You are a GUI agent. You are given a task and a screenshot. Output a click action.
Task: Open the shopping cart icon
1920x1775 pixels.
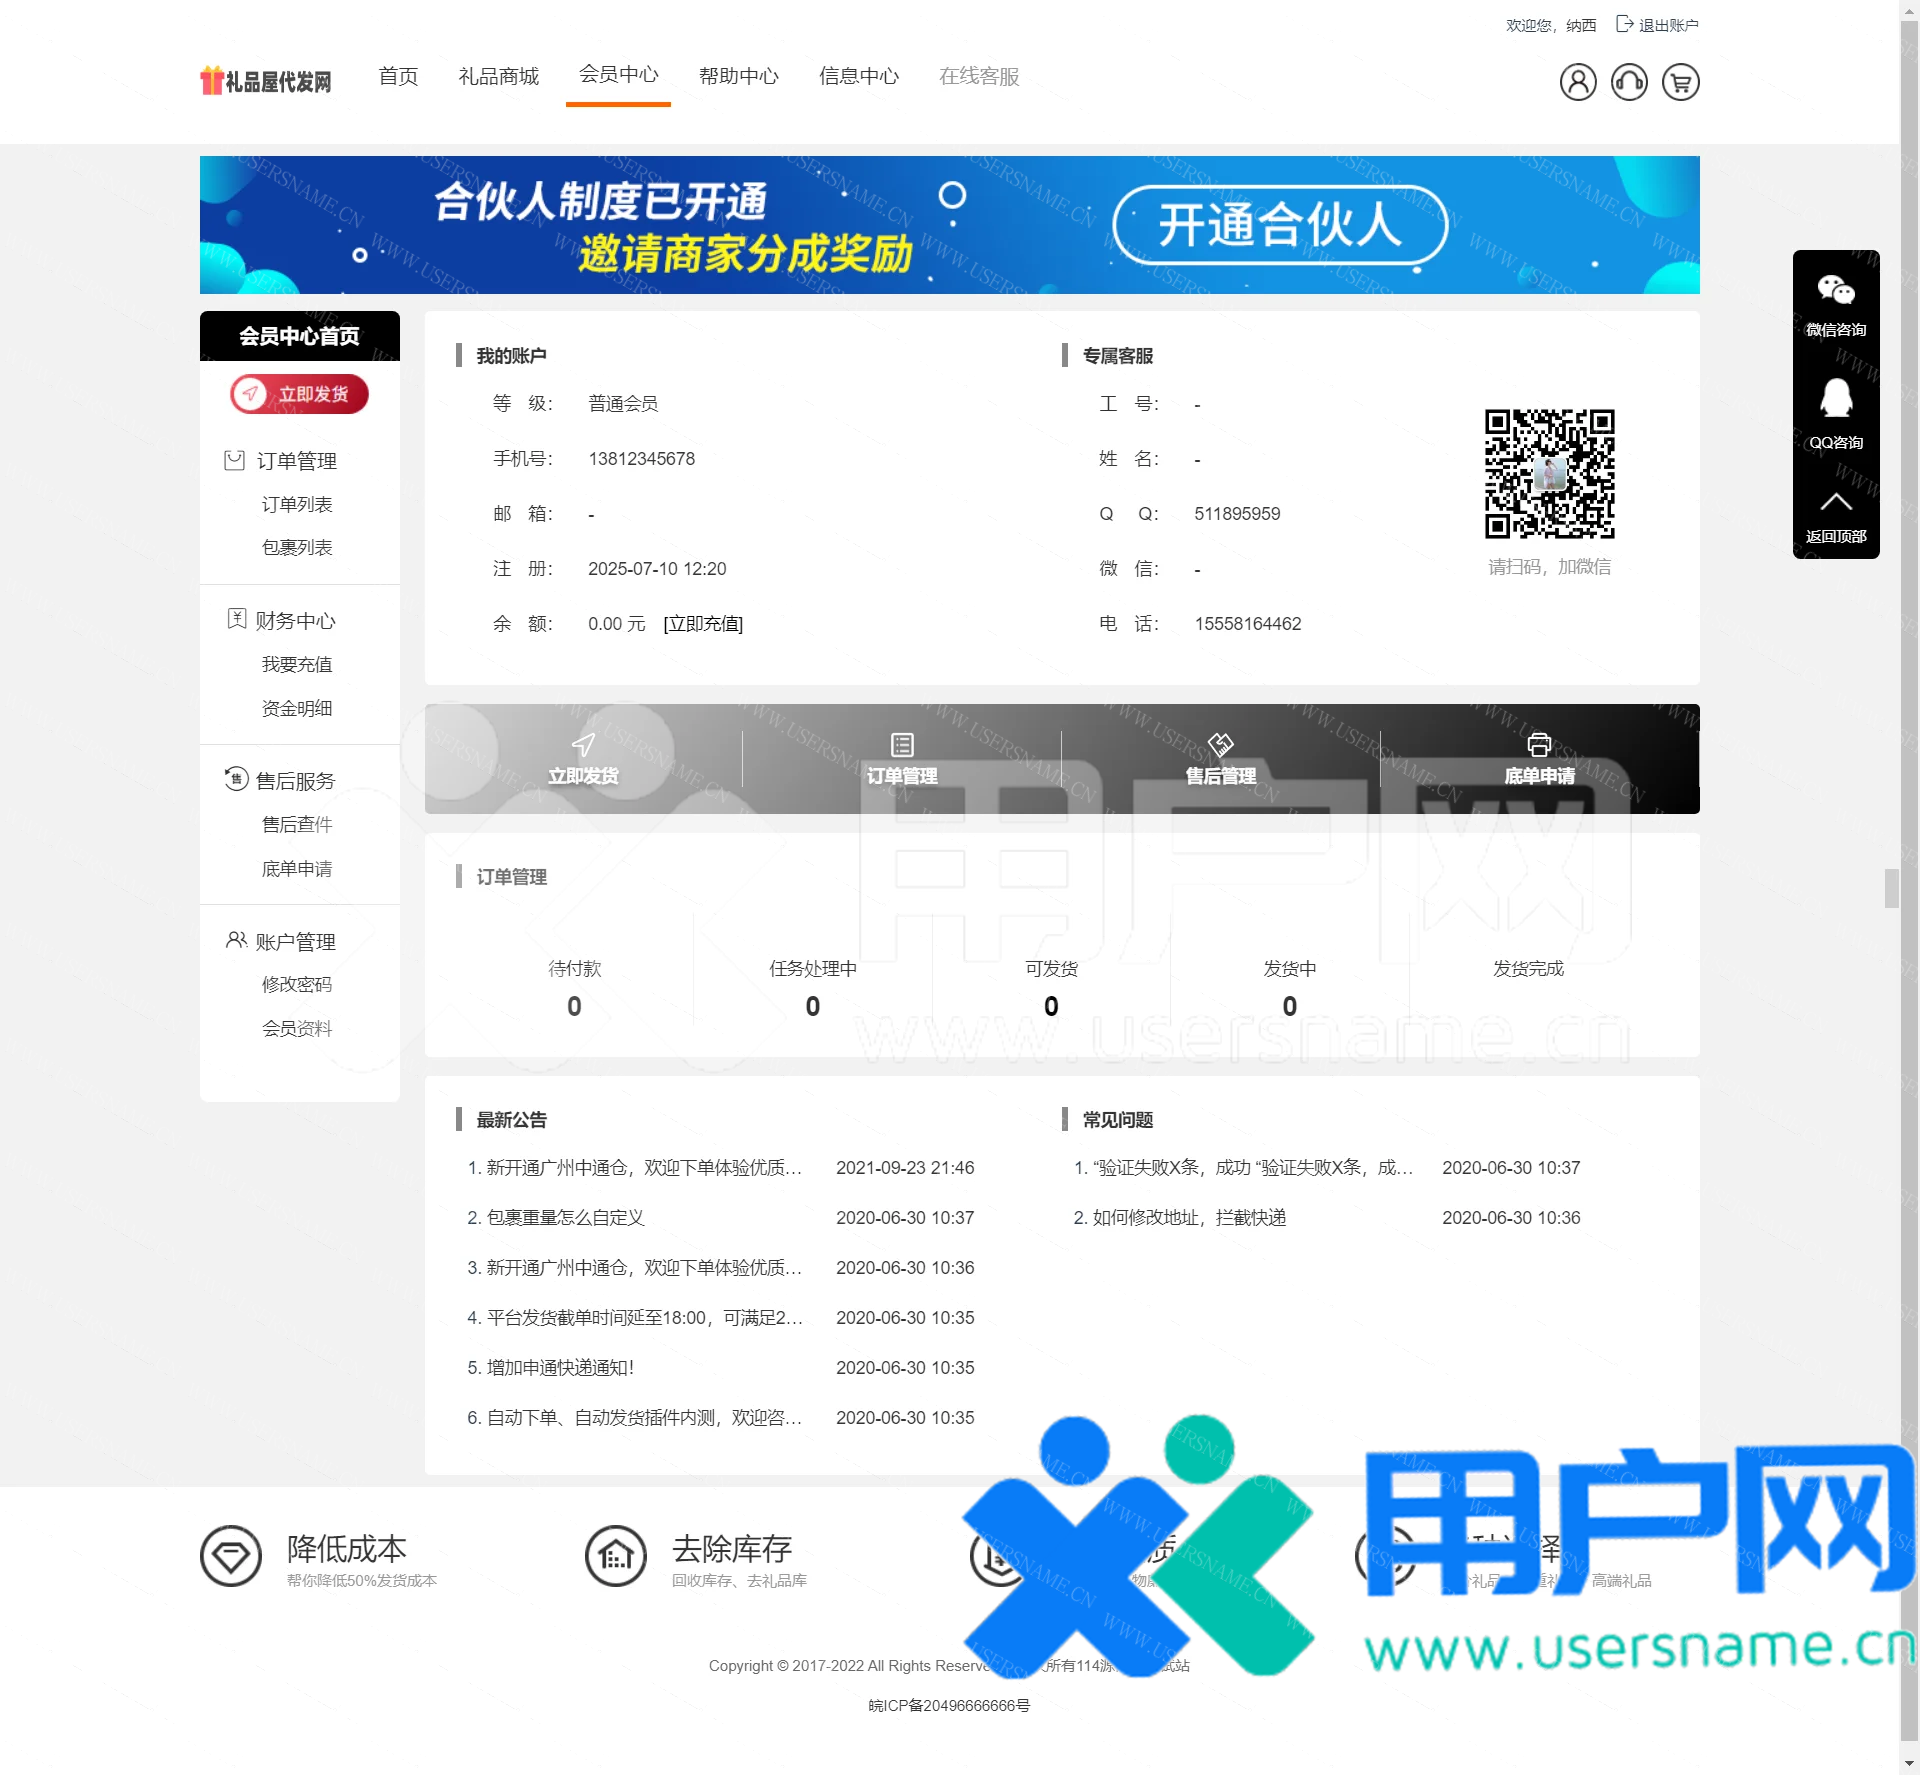pos(1680,82)
